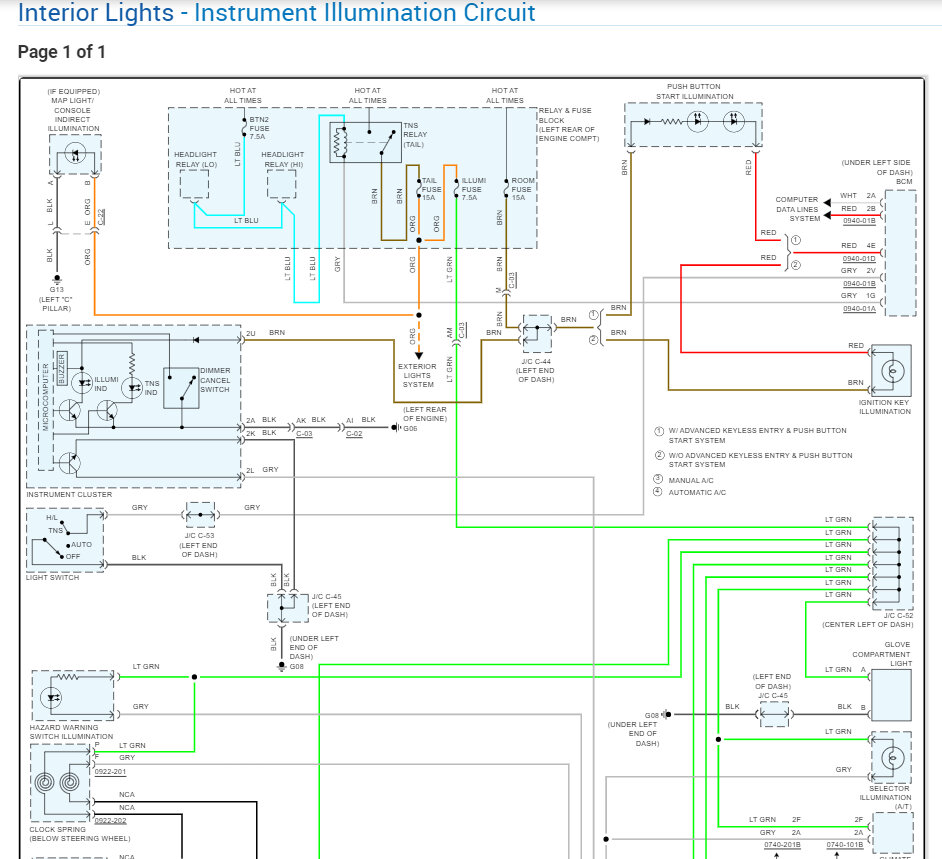Click the J/C C-44 junction connector

coord(537,333)
